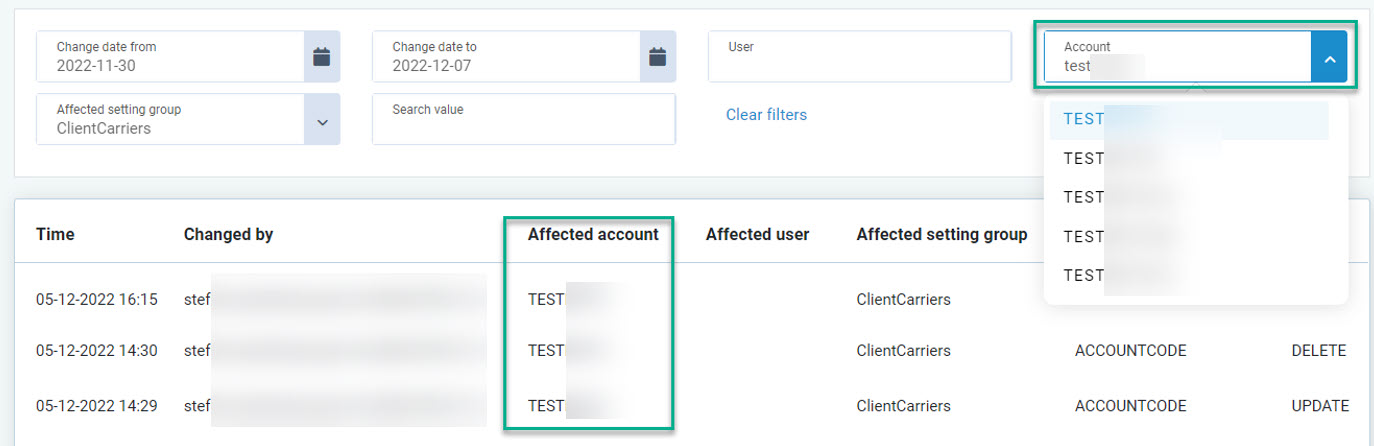Focus the User filter field
The height and width of the screenshot is (446, 1374).
[x=859, y=57]
